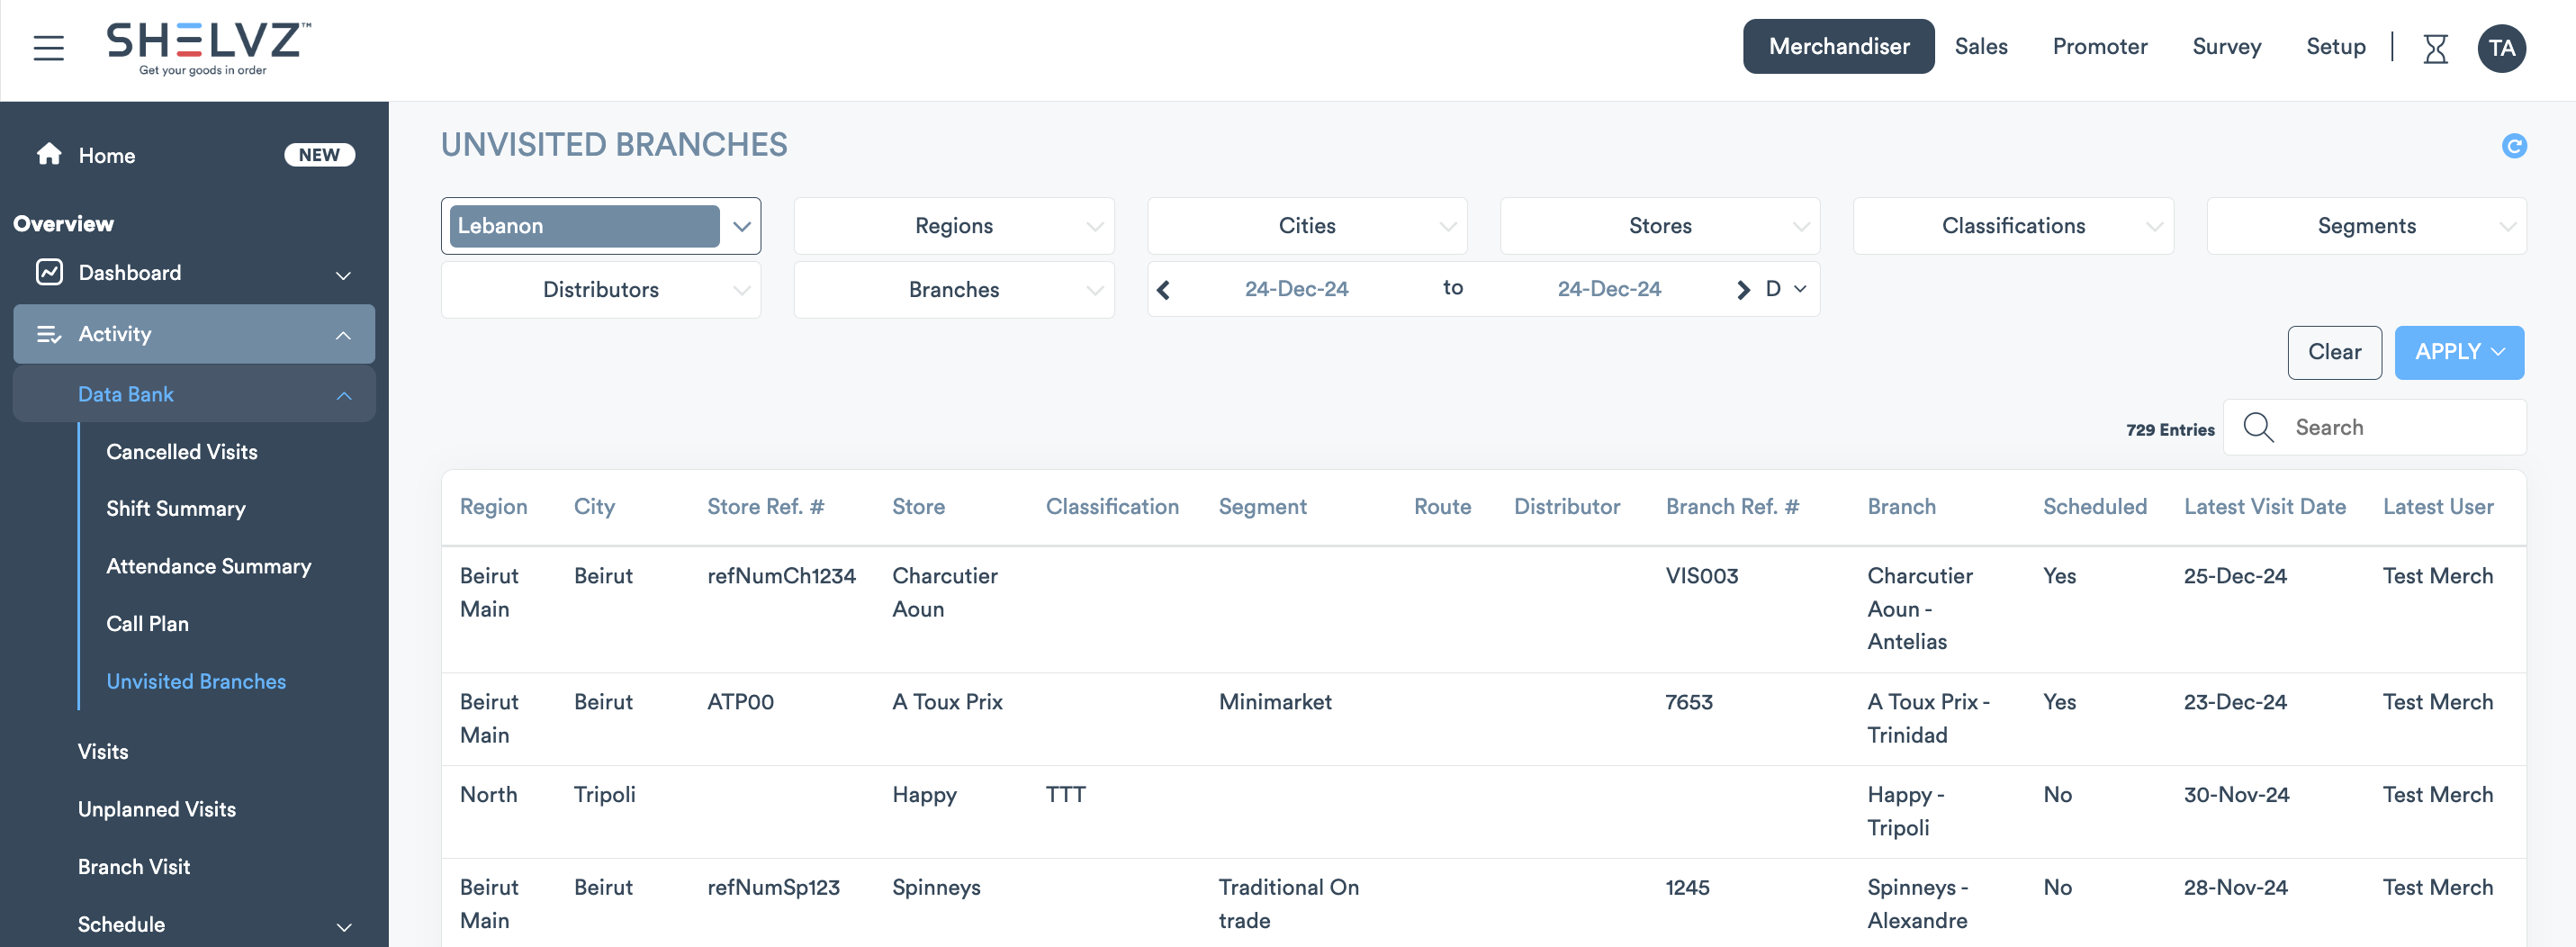Screen dimensions: 2576x947
Task: Open the Classifications filter dropdown
Action: point(2012,226)
